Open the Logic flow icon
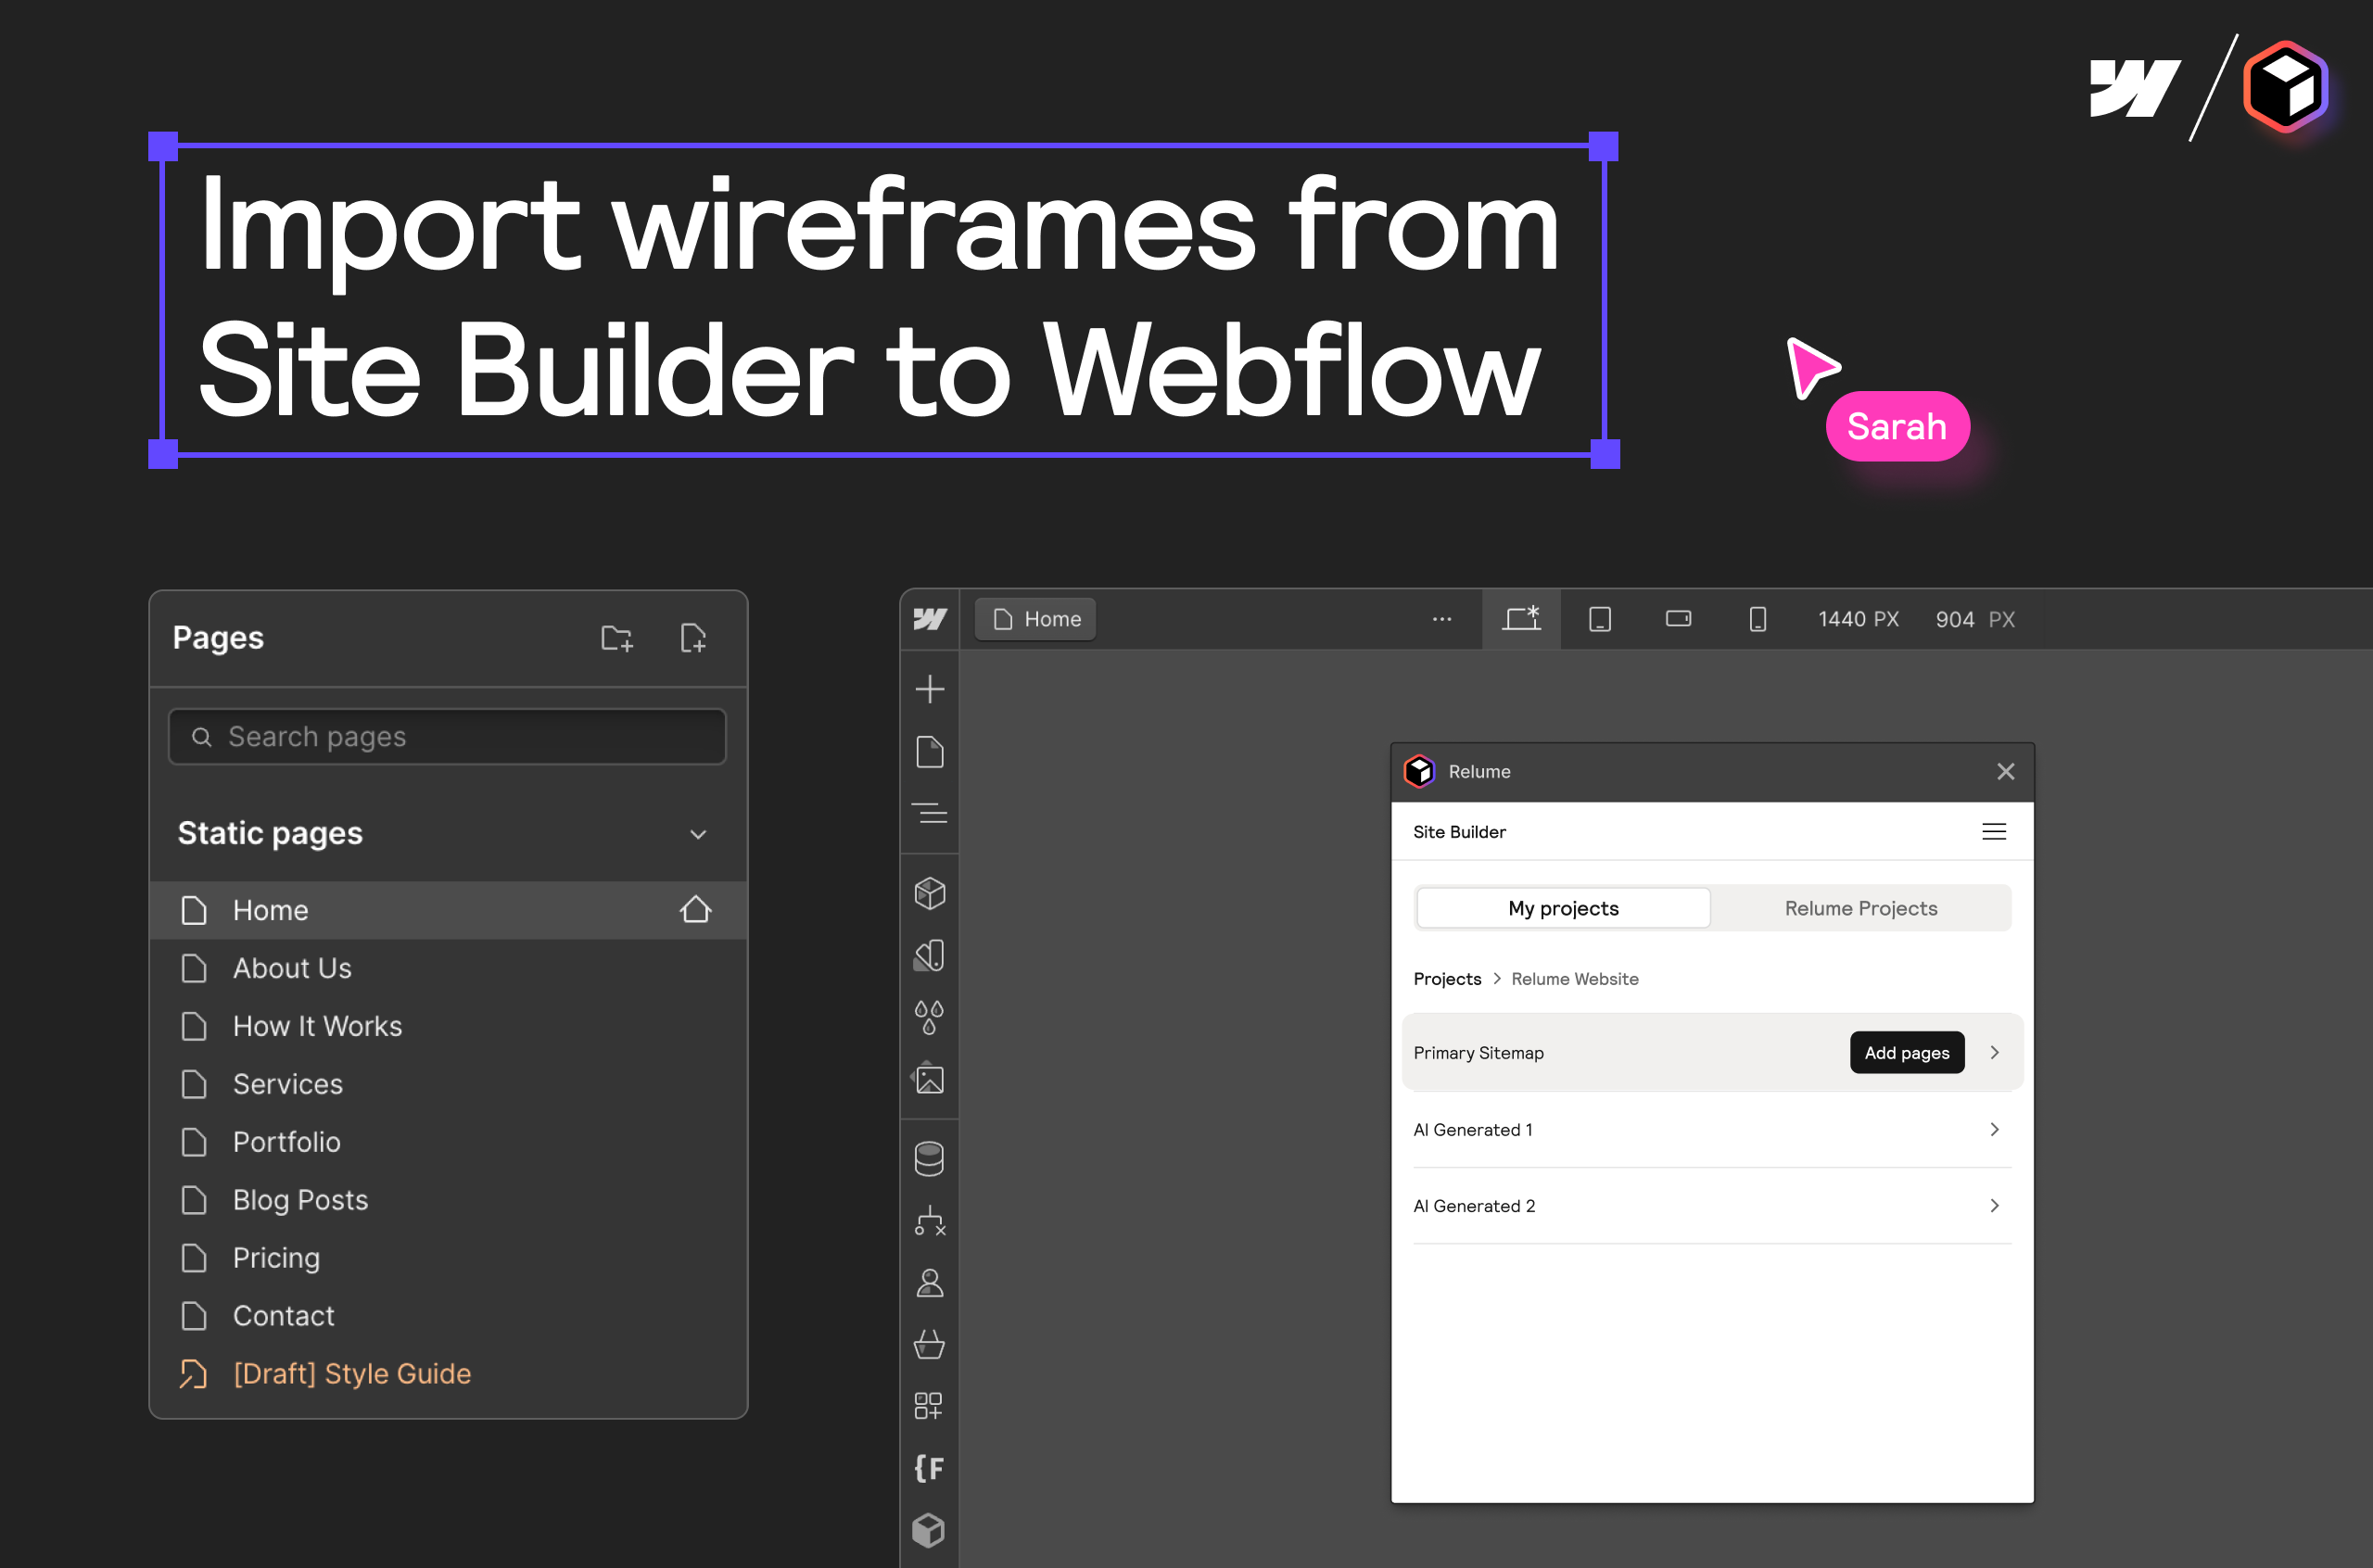2373x1568 pixels. 929,1221
